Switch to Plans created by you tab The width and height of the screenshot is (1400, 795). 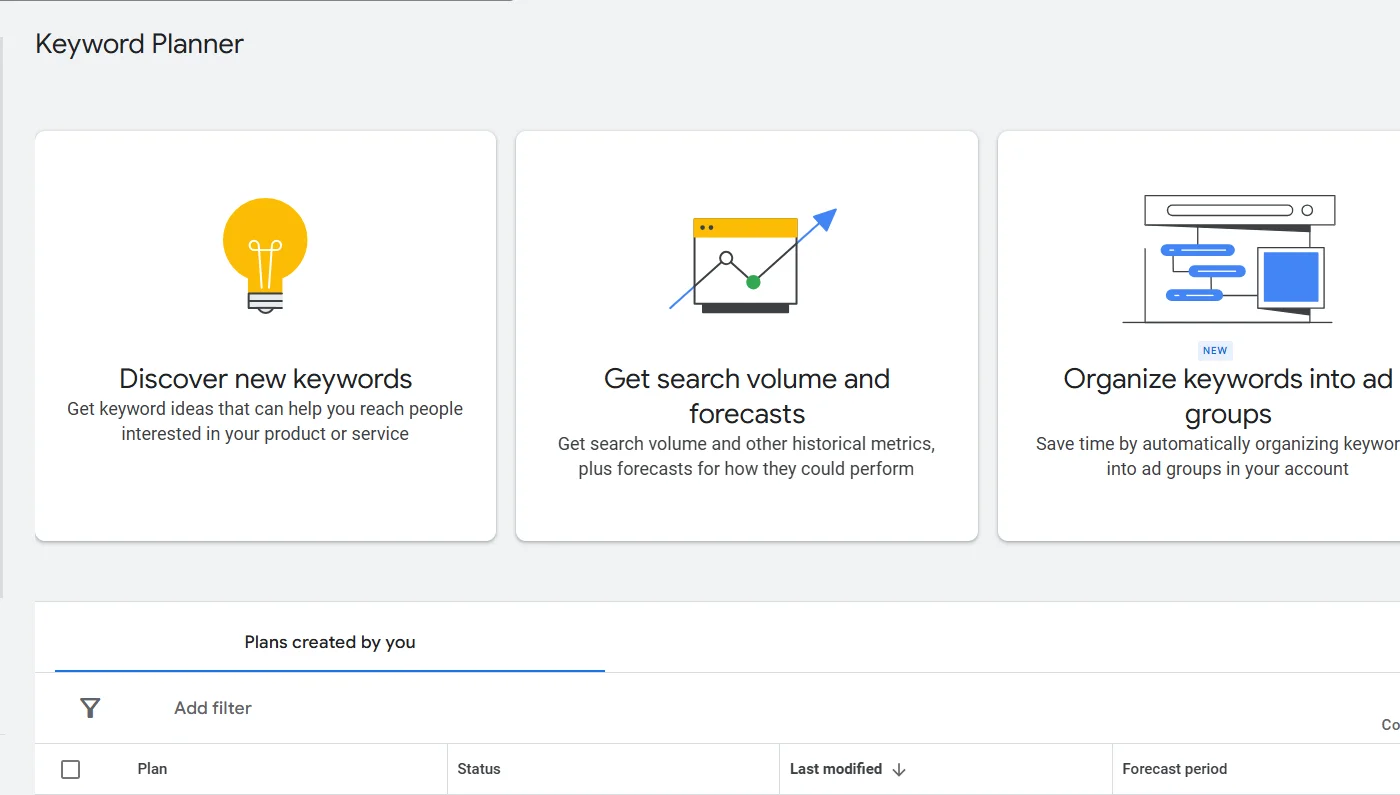coord(330,642)
